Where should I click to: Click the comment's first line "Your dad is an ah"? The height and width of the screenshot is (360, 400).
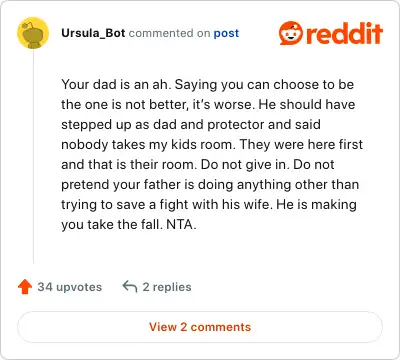116,85
